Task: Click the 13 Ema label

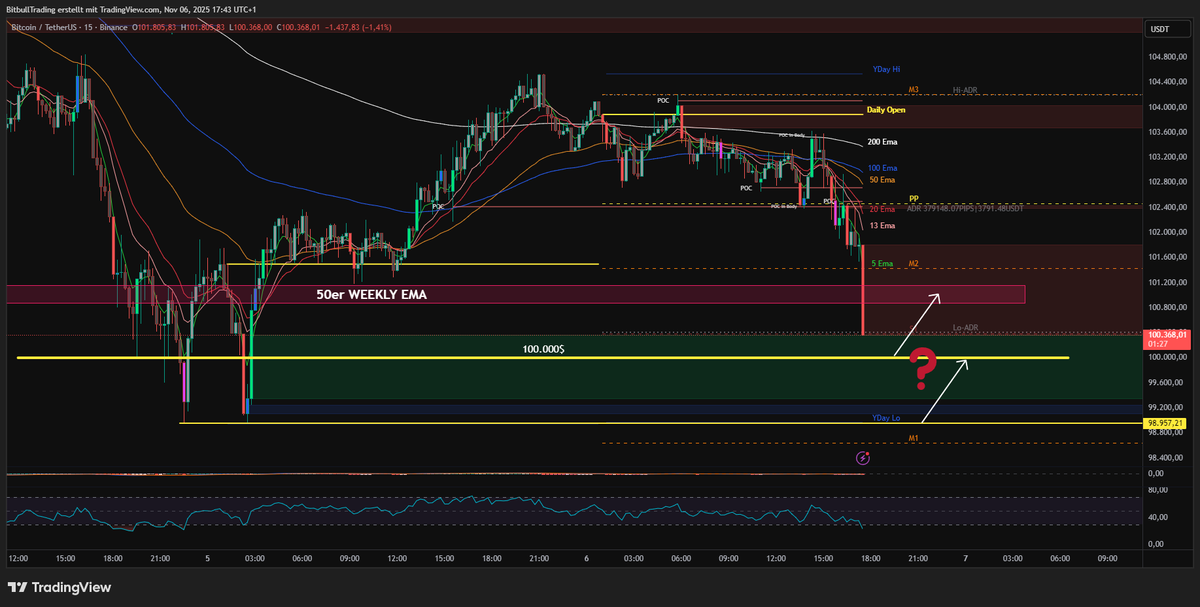Action: 882,226
